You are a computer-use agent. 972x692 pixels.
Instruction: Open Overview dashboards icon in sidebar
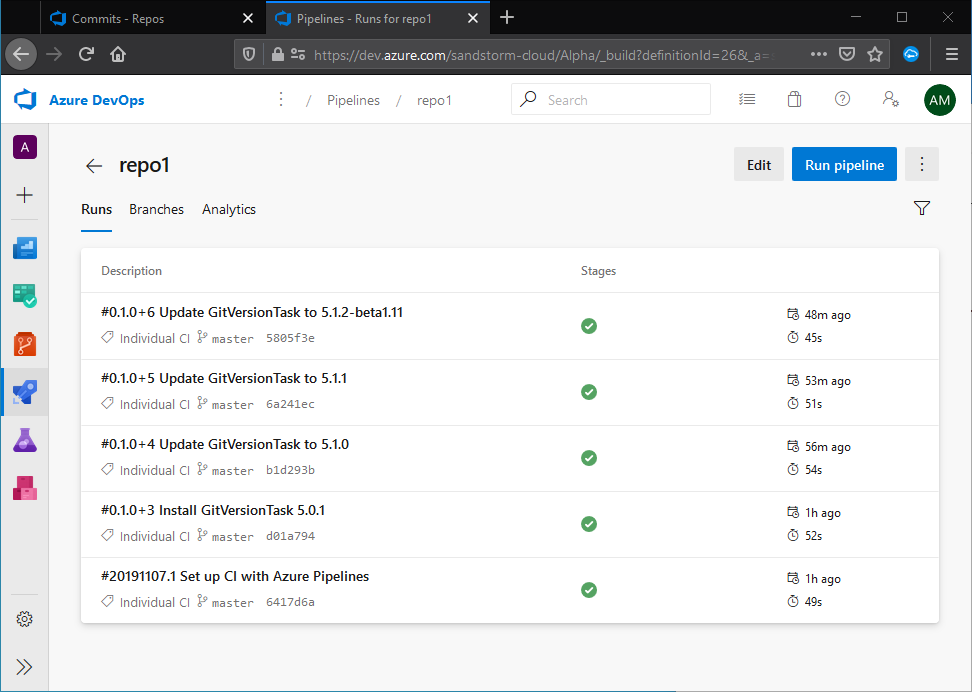25,248
